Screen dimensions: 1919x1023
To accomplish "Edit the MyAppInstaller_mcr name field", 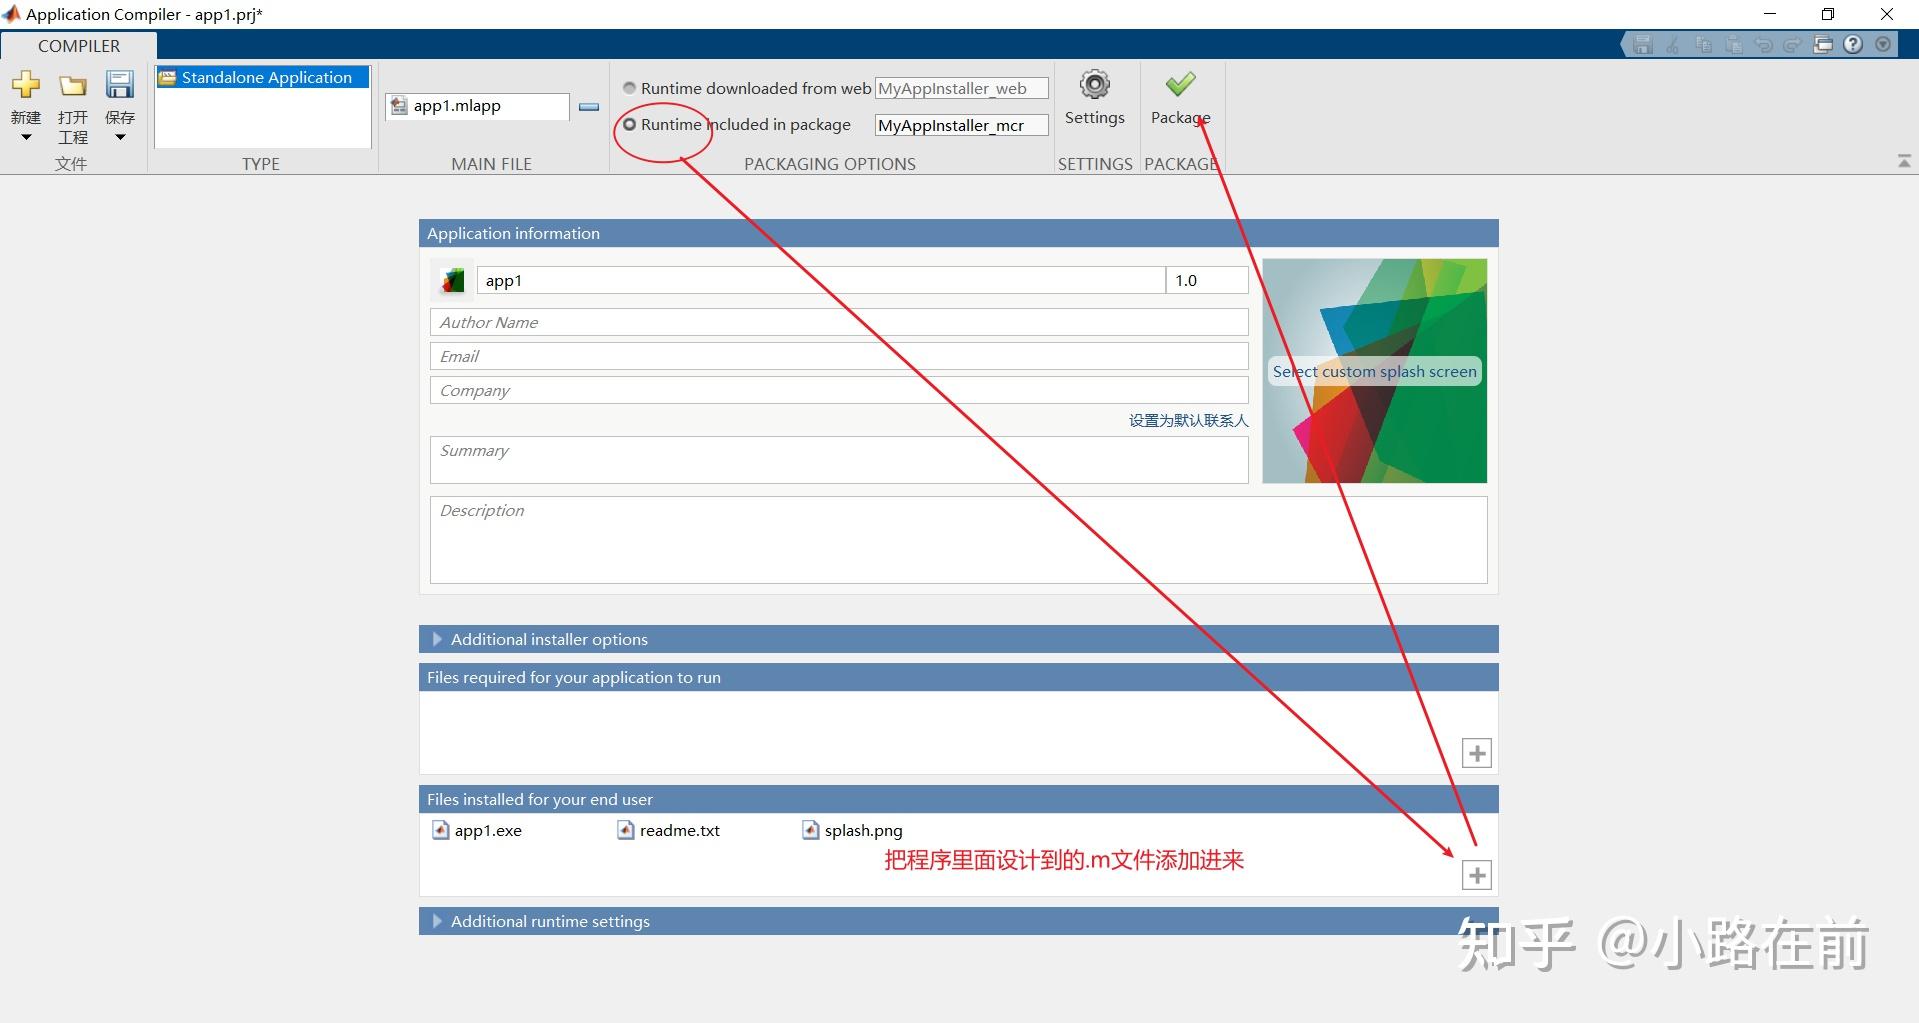I will [961, 125].
